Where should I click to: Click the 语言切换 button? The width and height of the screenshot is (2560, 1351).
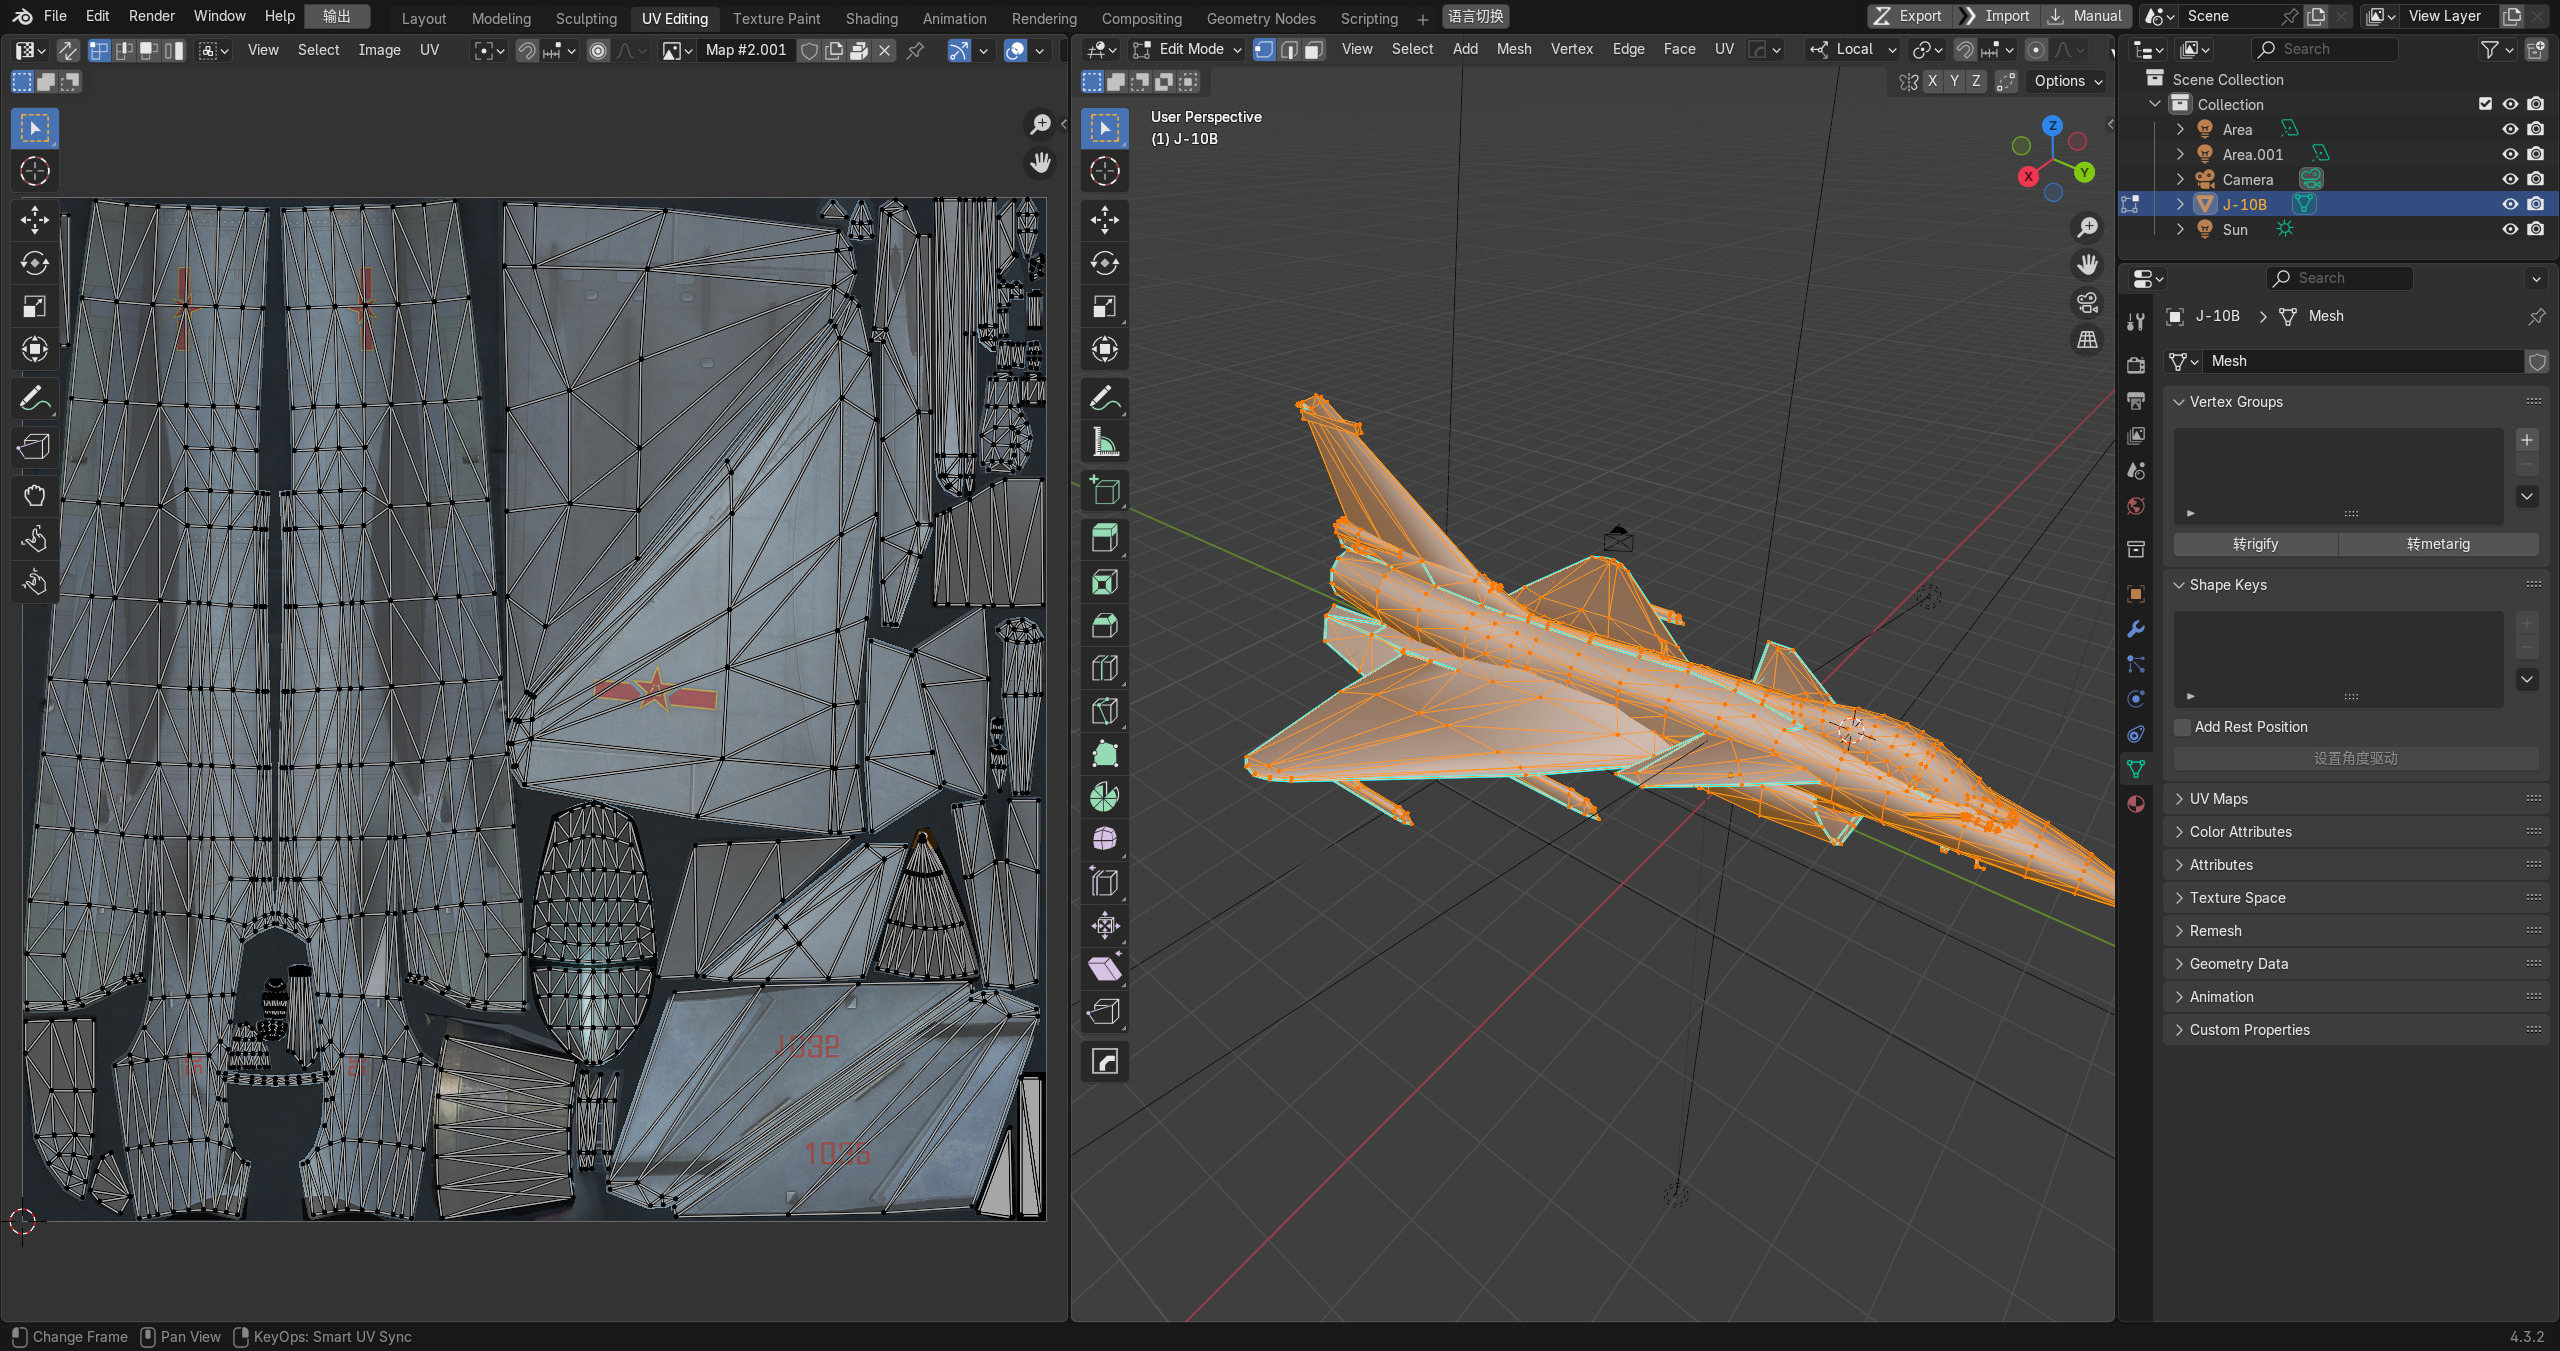coord(1475,17)
